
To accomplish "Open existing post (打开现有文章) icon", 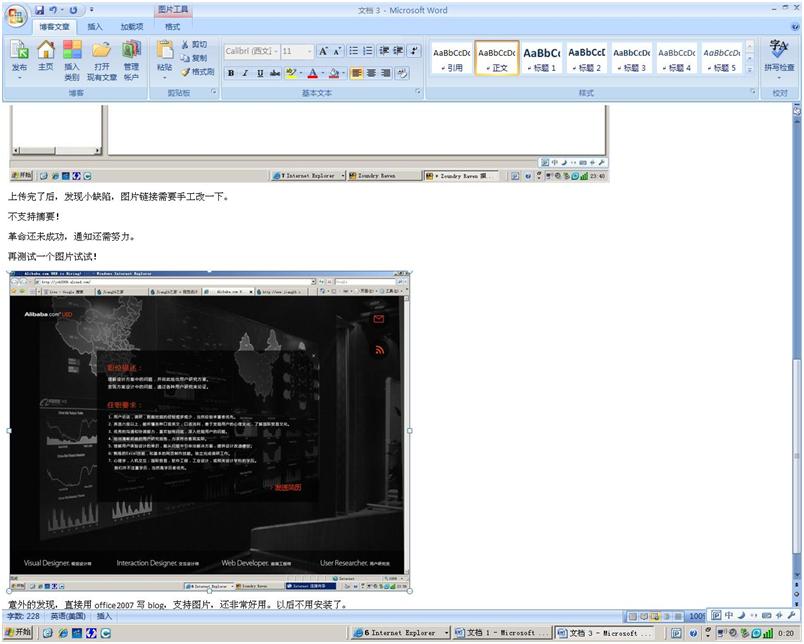I will tap(101, 55).
